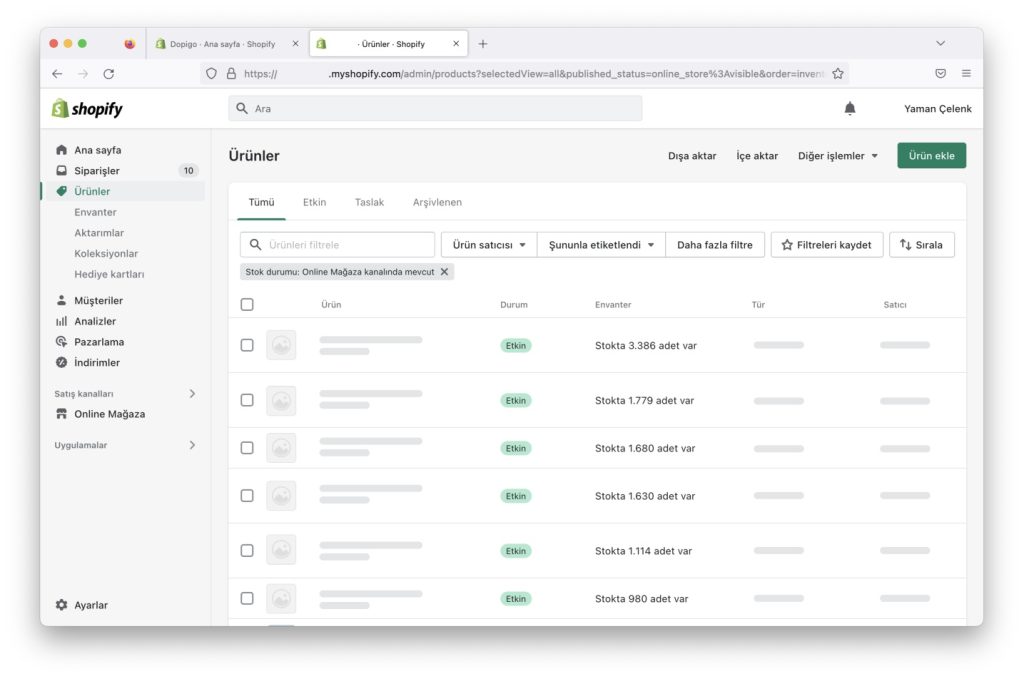Click Etkin badge of 3.386 stock row
1024x679 pixels.
click(x=515, y=345)
